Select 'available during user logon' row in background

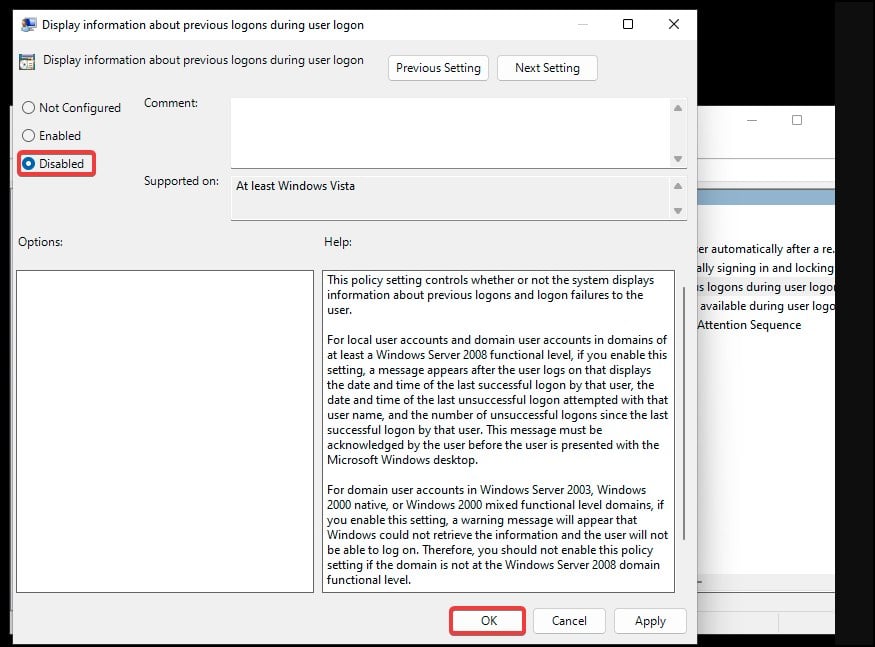coord(766,306)
